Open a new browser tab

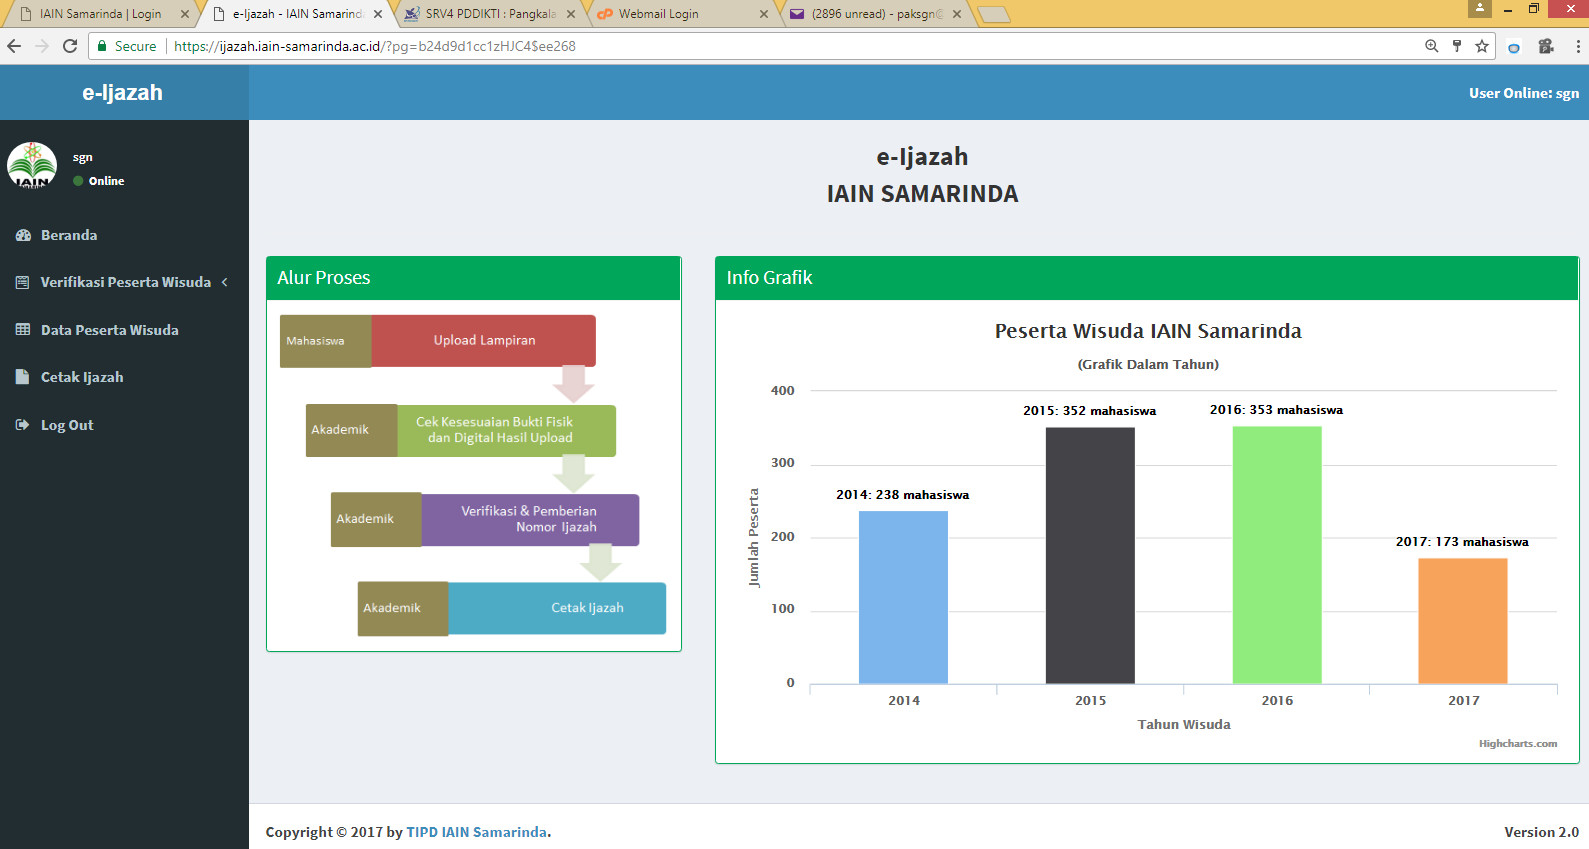click(x=993, y=14)
